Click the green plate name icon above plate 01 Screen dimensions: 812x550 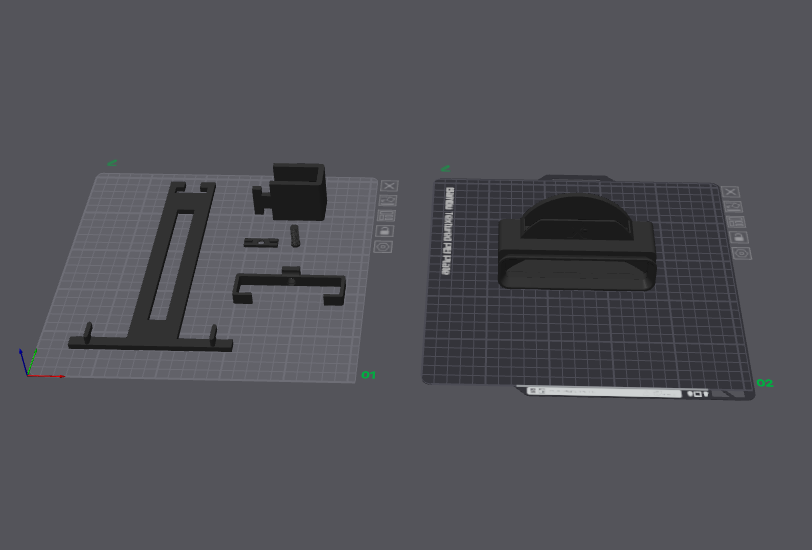(112, 163)
